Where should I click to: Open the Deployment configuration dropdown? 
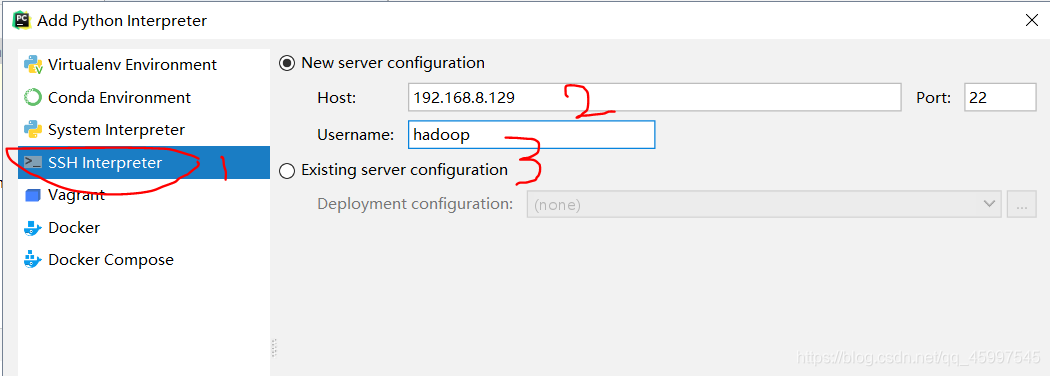point(764,204)
